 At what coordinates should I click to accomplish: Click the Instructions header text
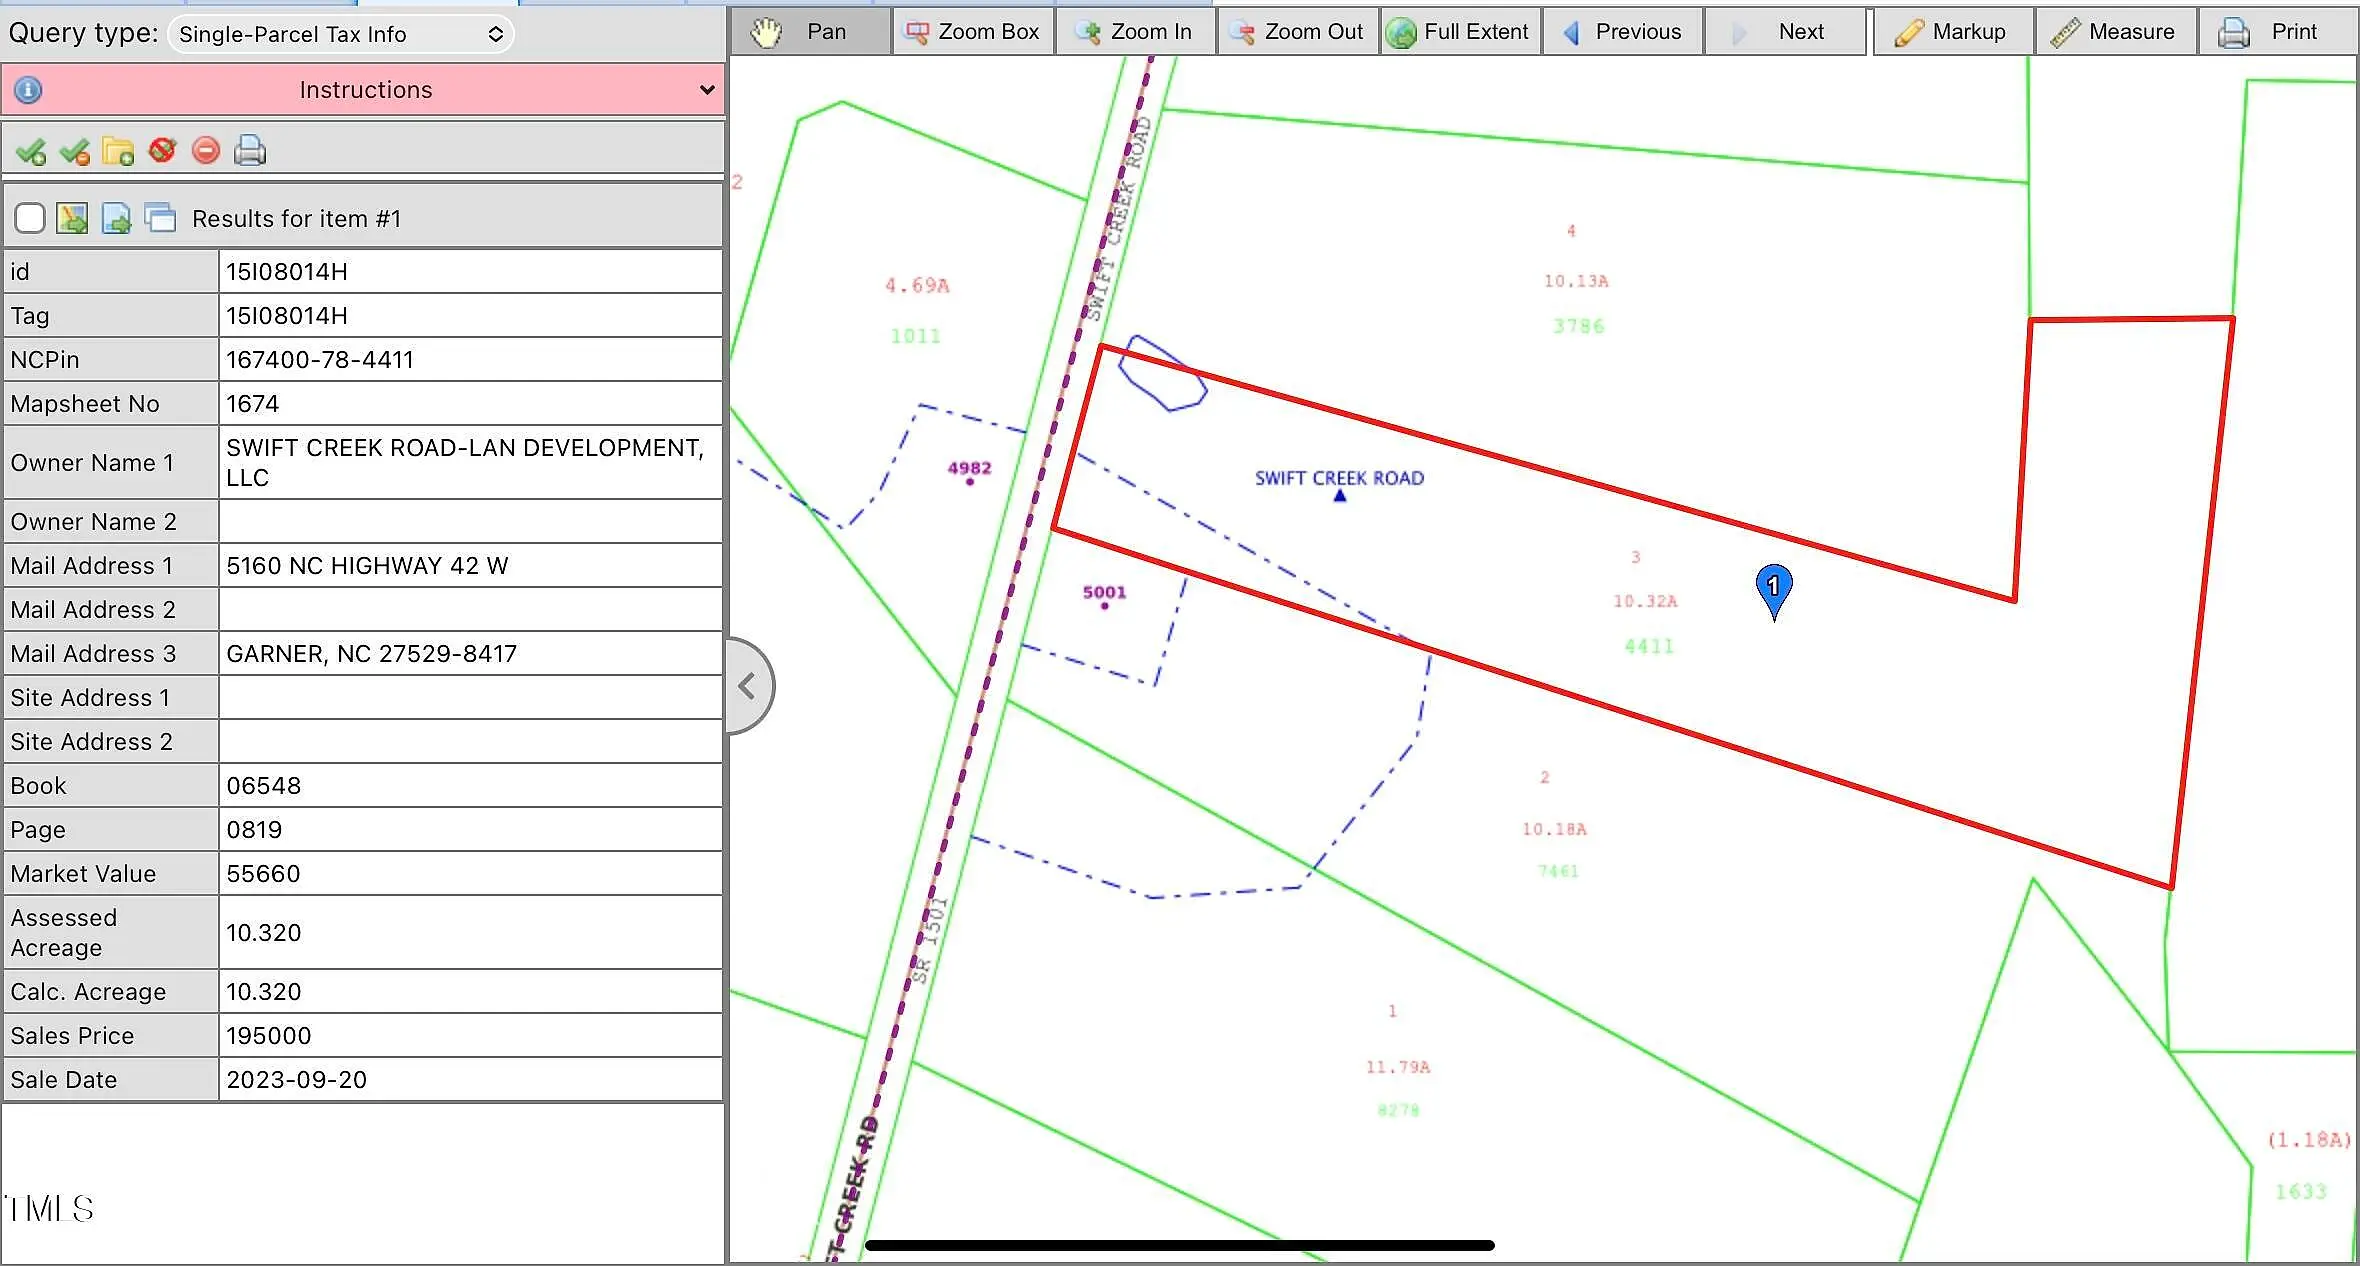pyautogui.click(x=366, y=90)
